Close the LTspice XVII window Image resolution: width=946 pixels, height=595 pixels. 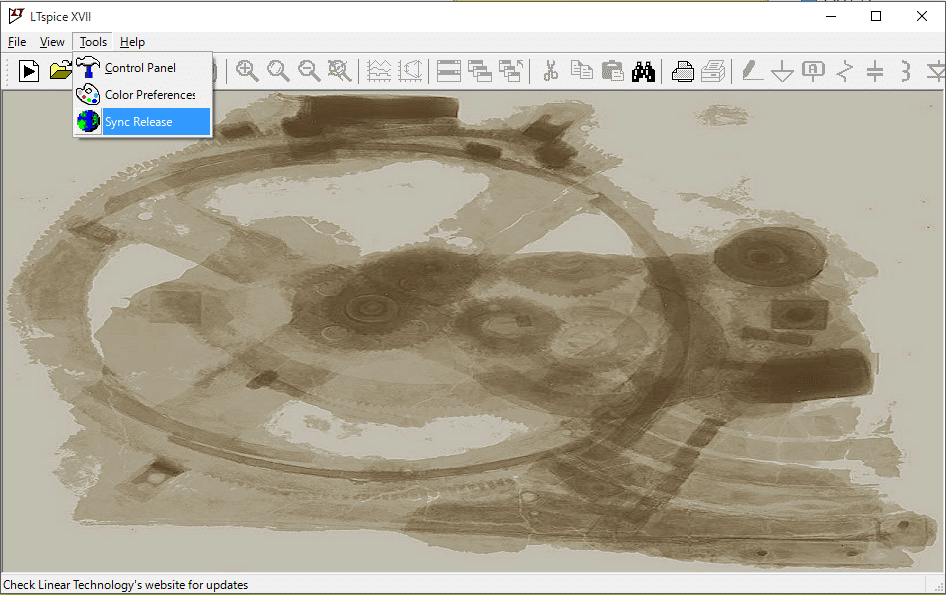pyautogui.click(x=921, y=16)
